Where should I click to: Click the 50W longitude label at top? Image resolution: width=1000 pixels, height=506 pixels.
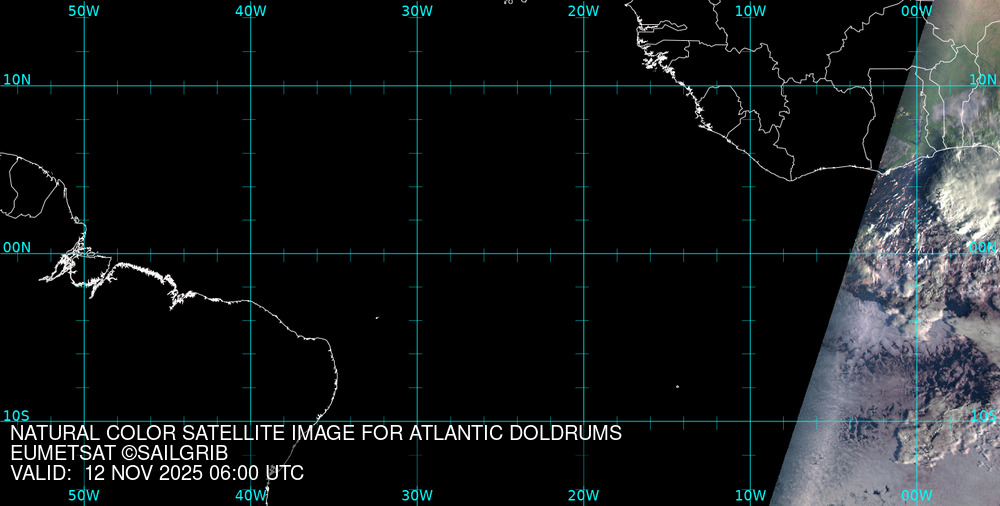(83, 10)
